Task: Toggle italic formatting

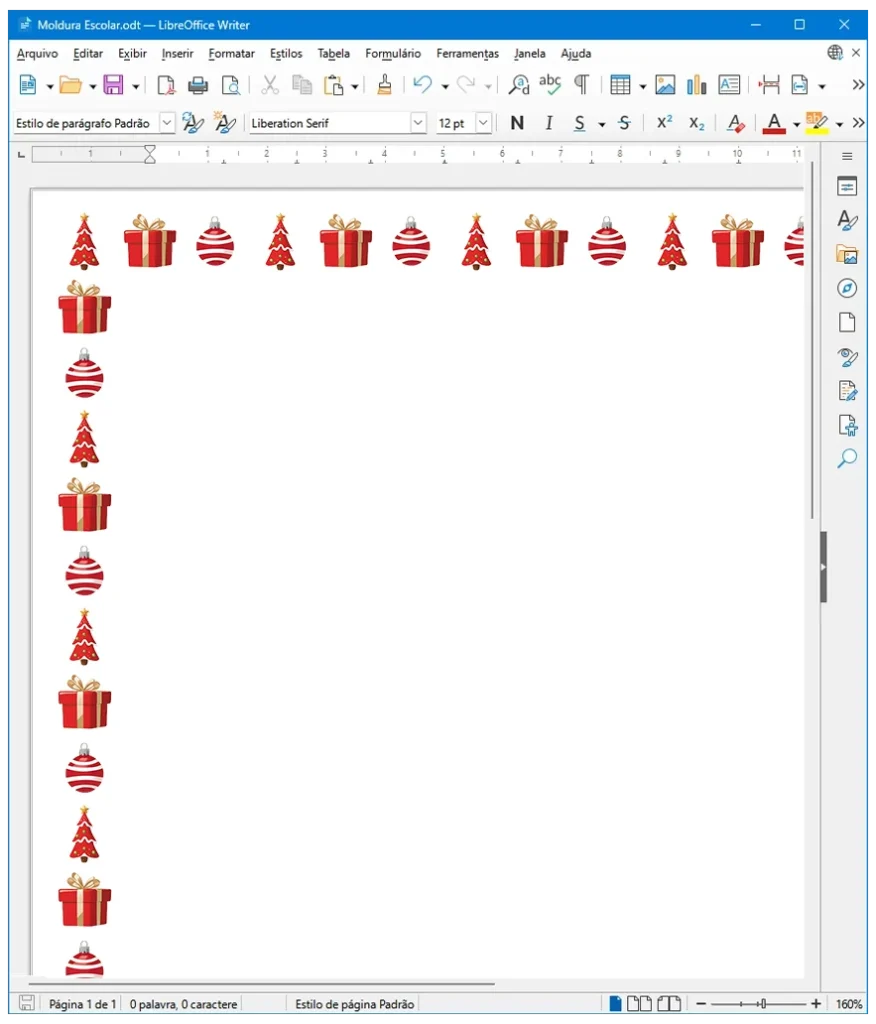Action: point(548,123)
